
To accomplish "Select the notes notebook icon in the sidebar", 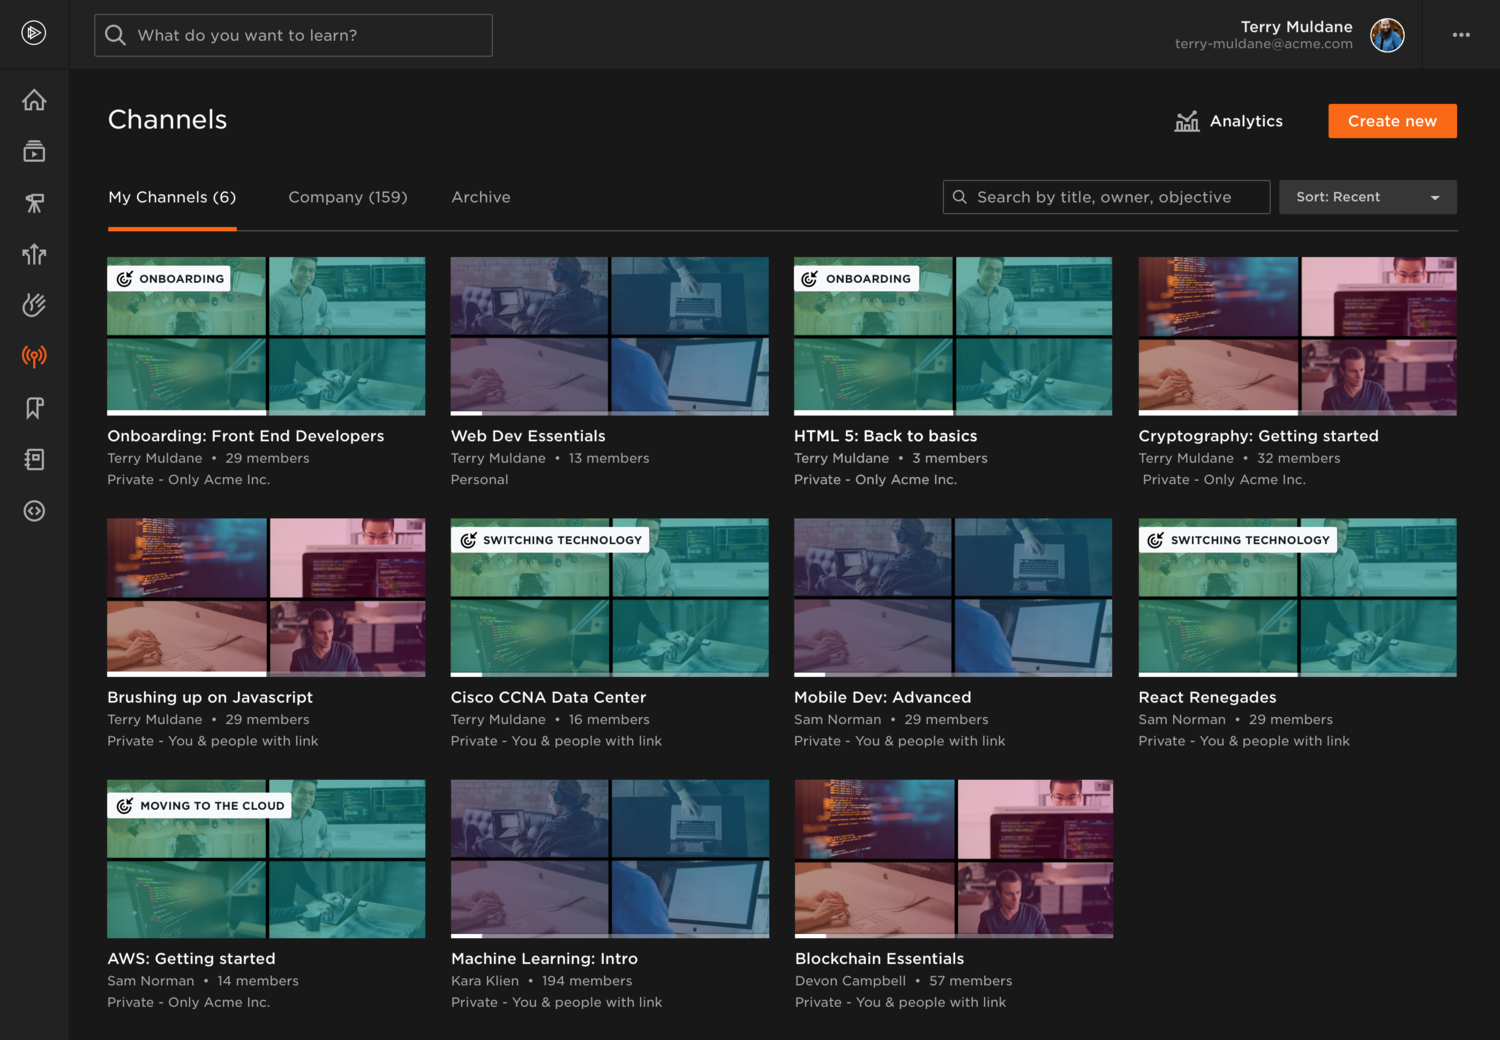I will 34,459.
